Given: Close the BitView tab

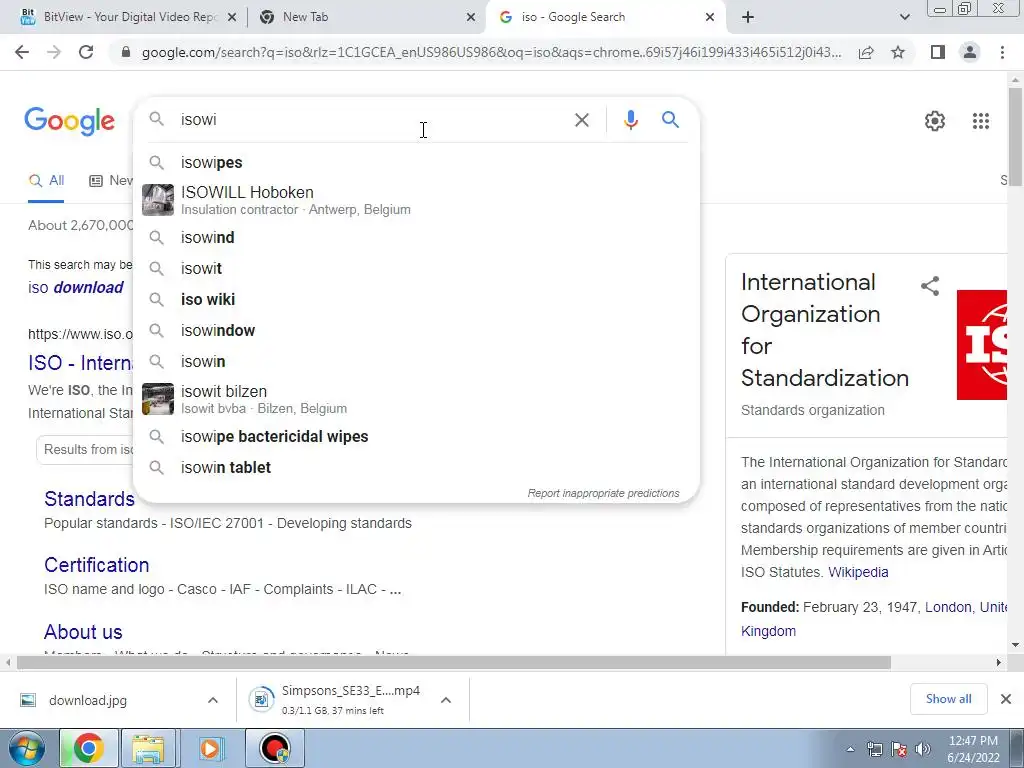Looking at the screenshot, I should click(x=231, y=18).
